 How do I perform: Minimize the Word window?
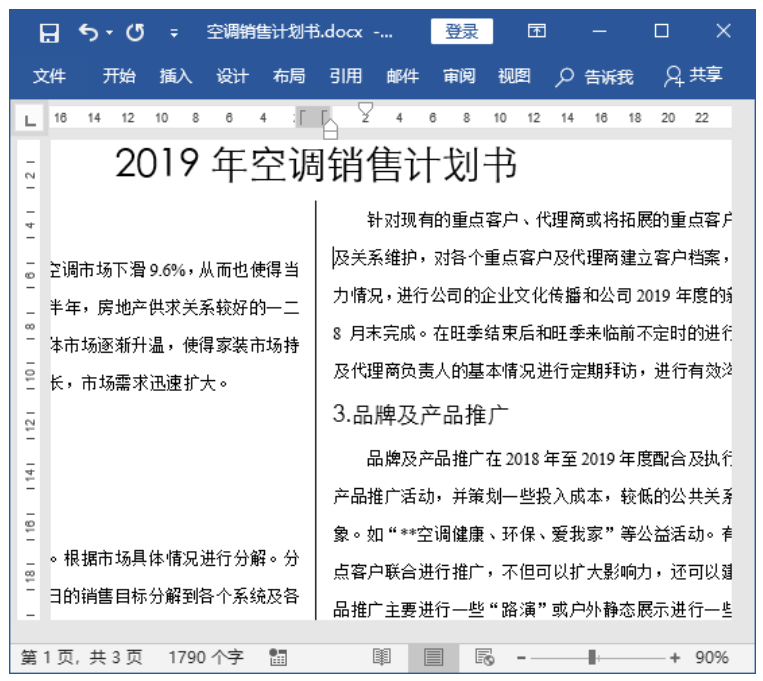click(600, 32)
